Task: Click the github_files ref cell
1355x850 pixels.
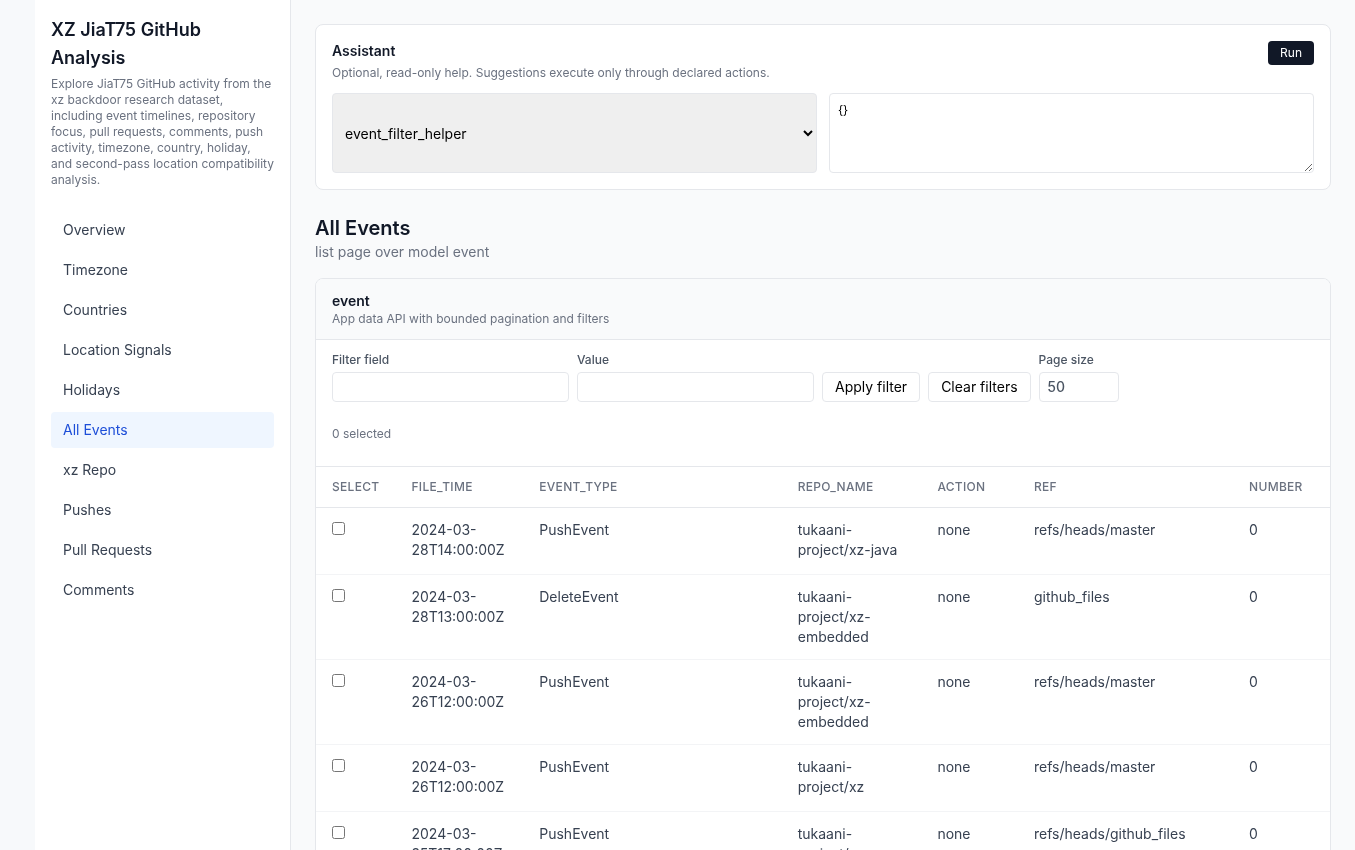Action: pos(1072,597)
